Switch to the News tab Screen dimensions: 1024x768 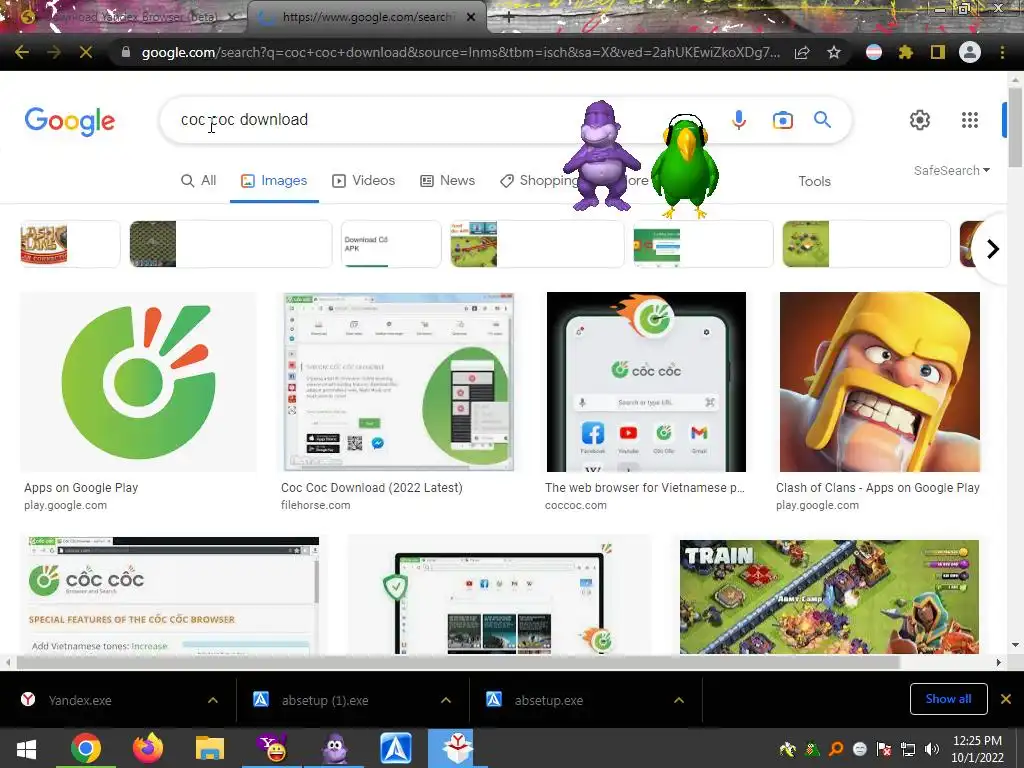point(447,181)
